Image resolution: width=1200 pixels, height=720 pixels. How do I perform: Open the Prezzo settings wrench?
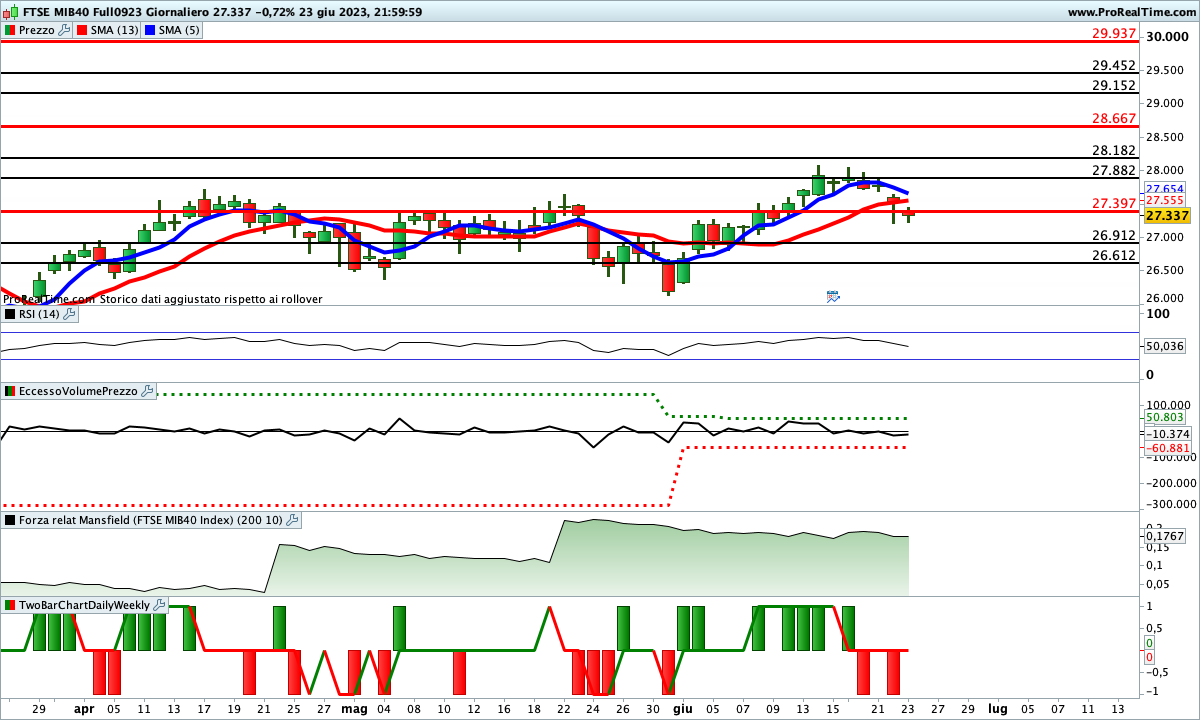(65, 30)
